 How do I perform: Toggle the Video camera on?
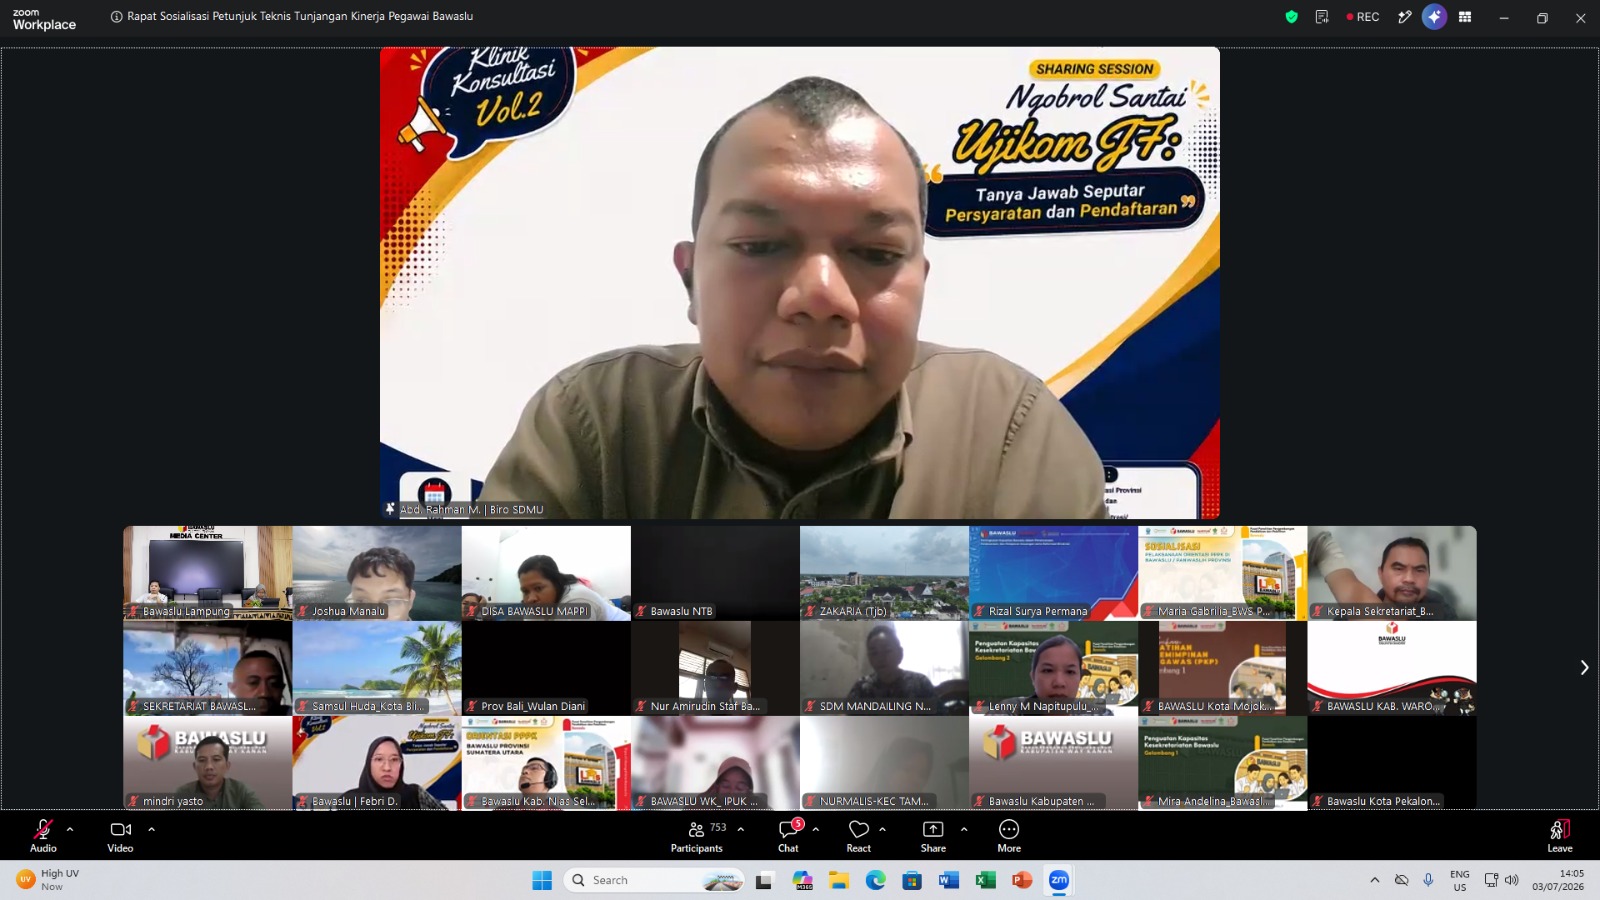(120, 836)
